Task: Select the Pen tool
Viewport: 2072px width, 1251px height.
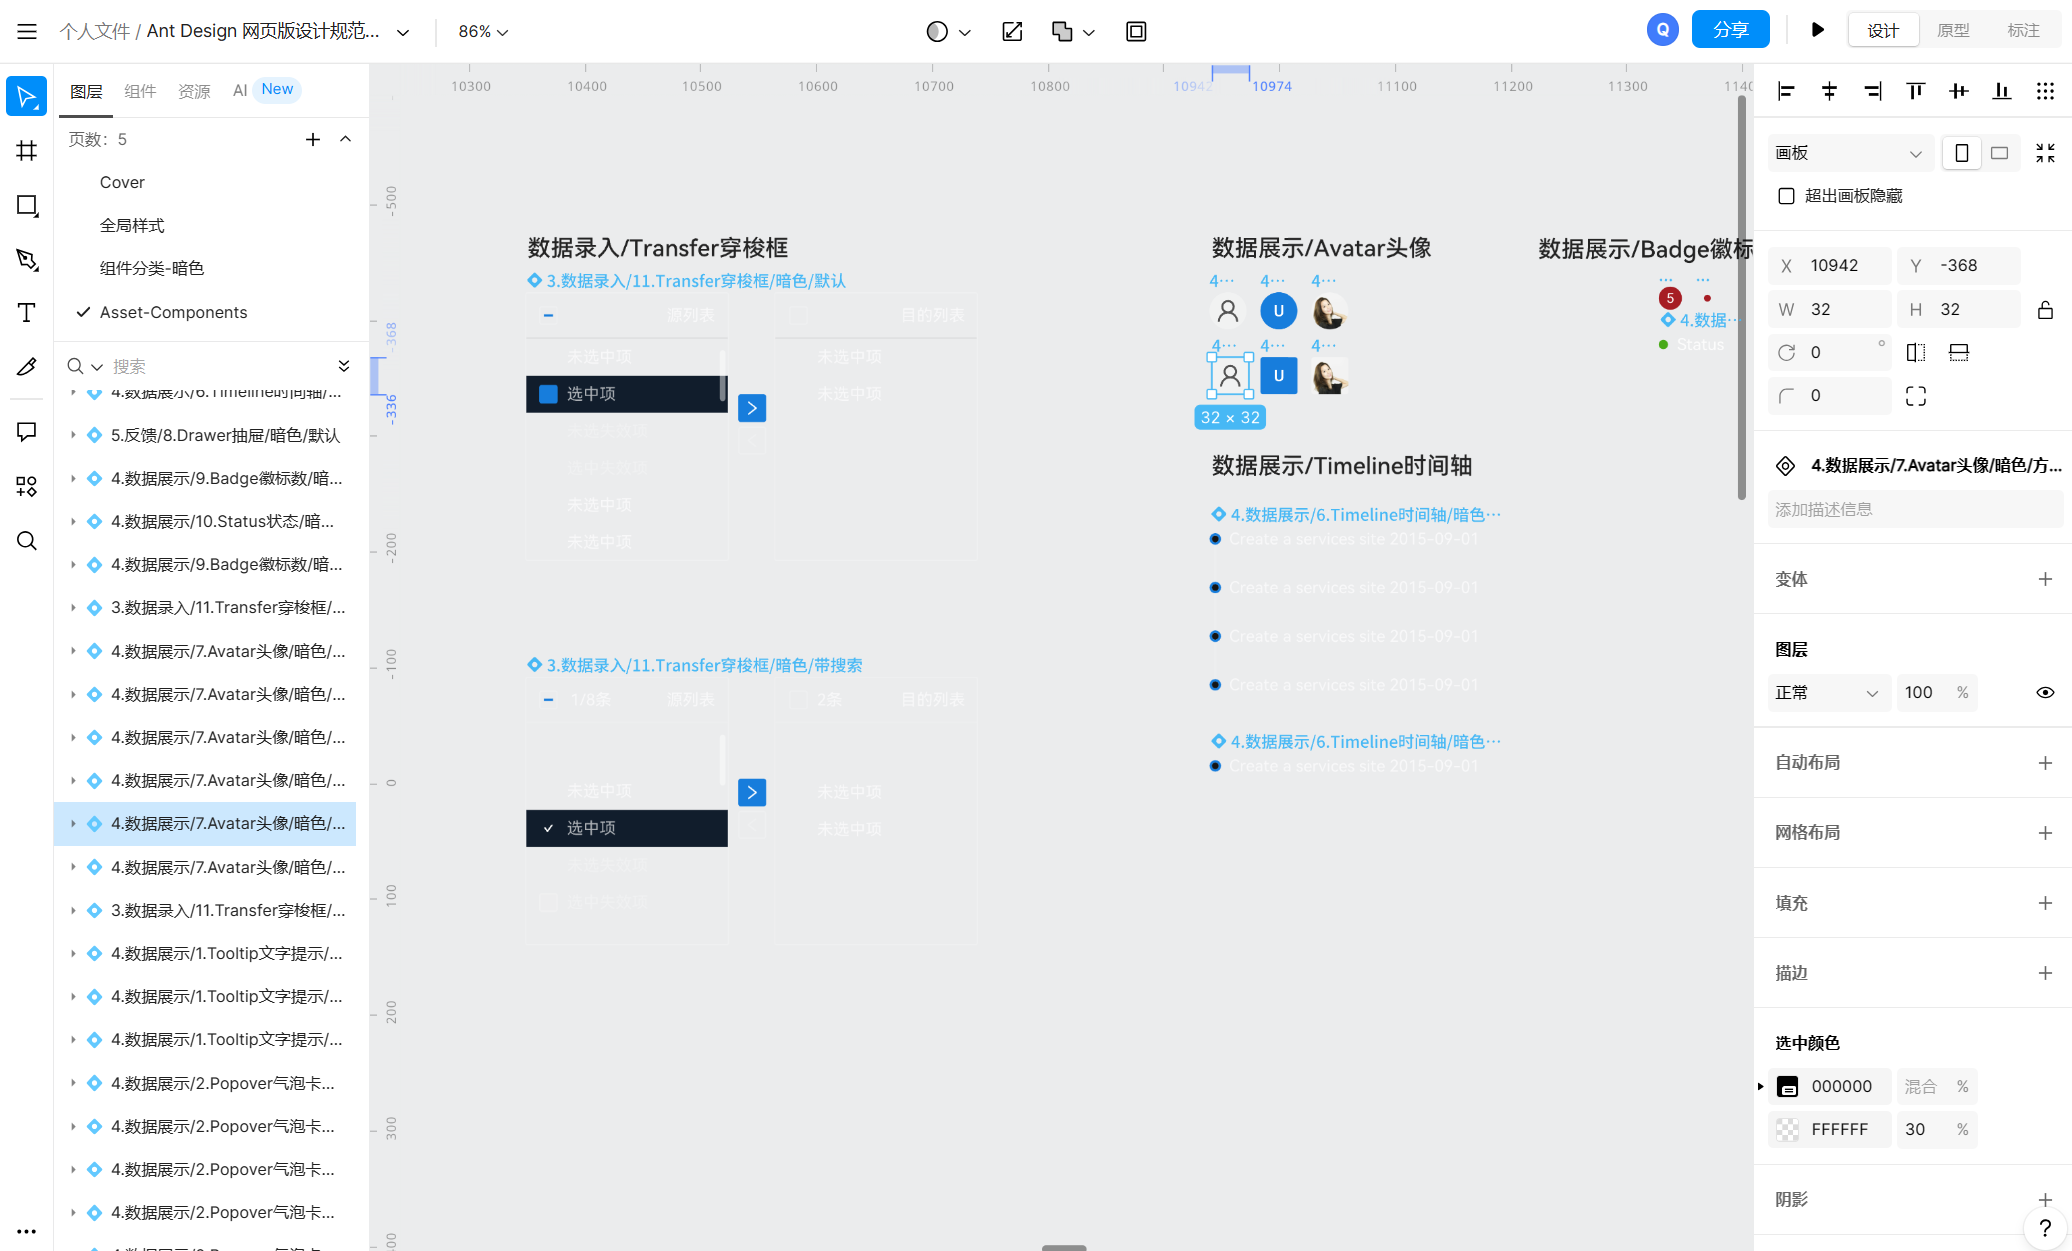Action: coord(27,260)
